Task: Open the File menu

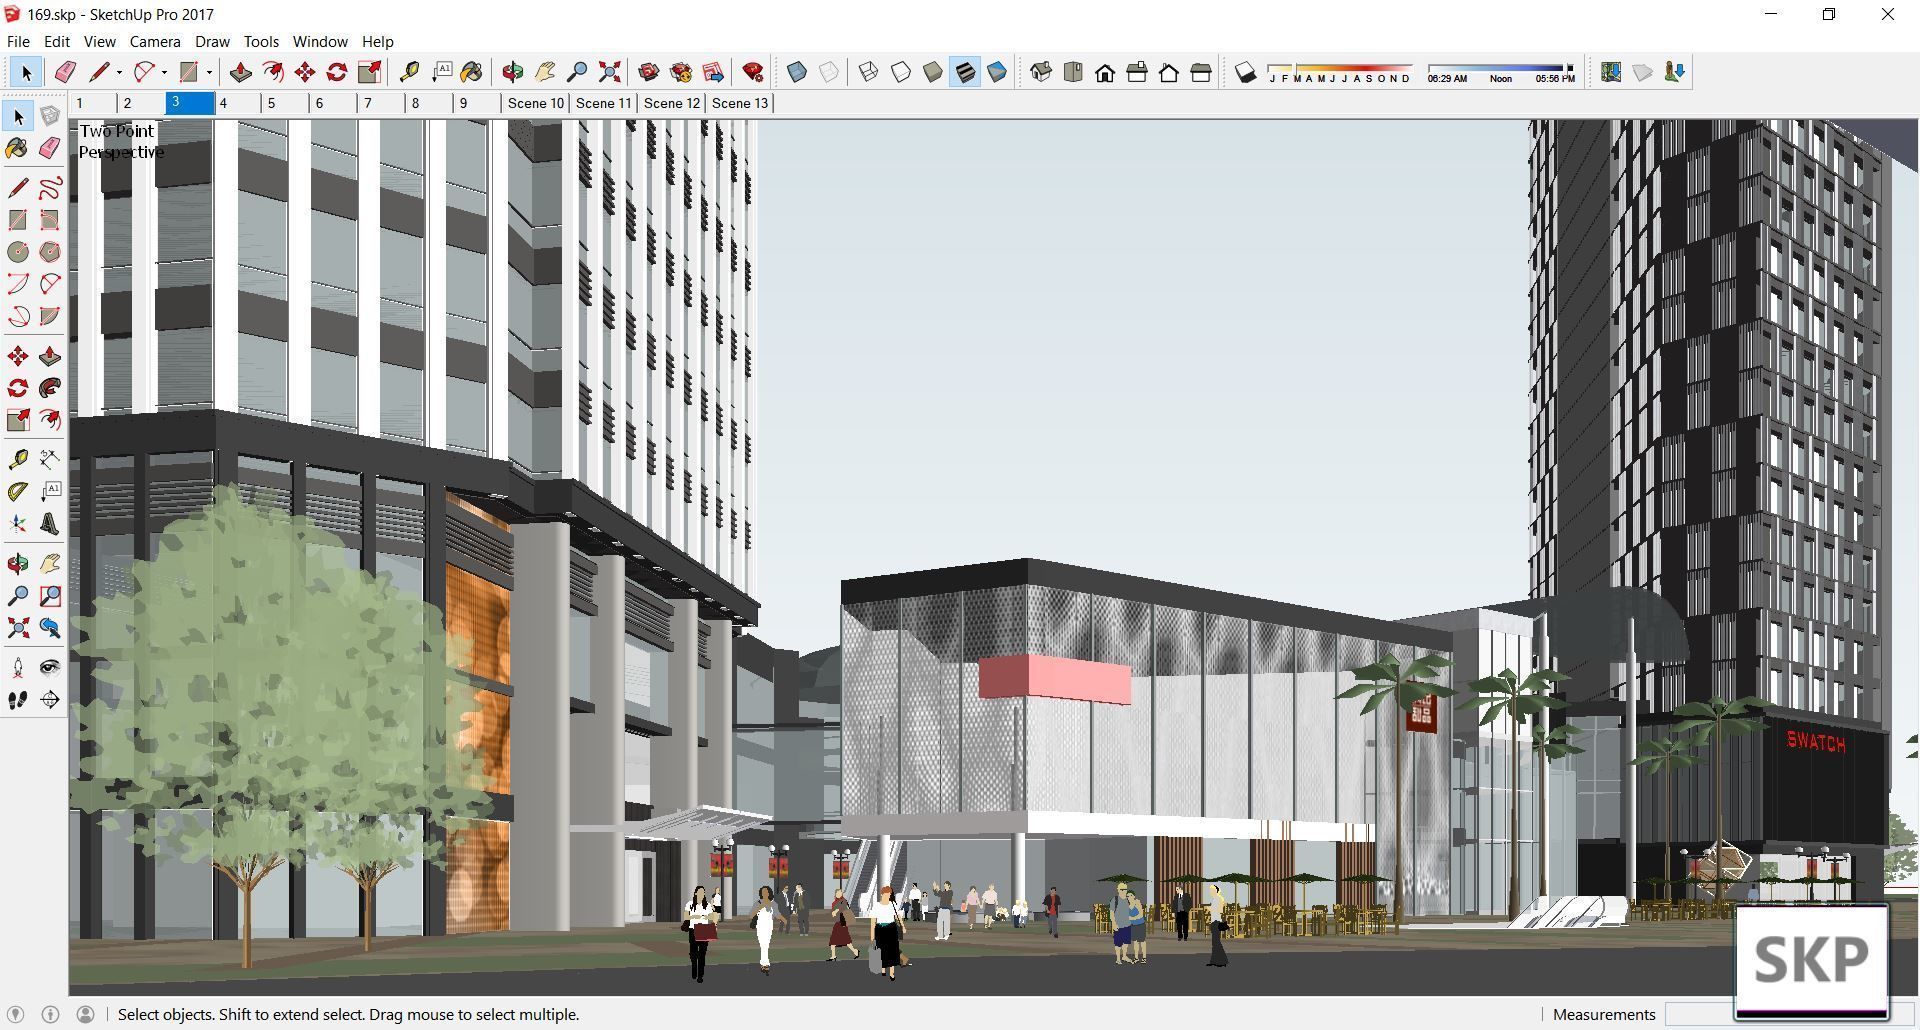Action: pyautogui.click(x=18, y=41)
